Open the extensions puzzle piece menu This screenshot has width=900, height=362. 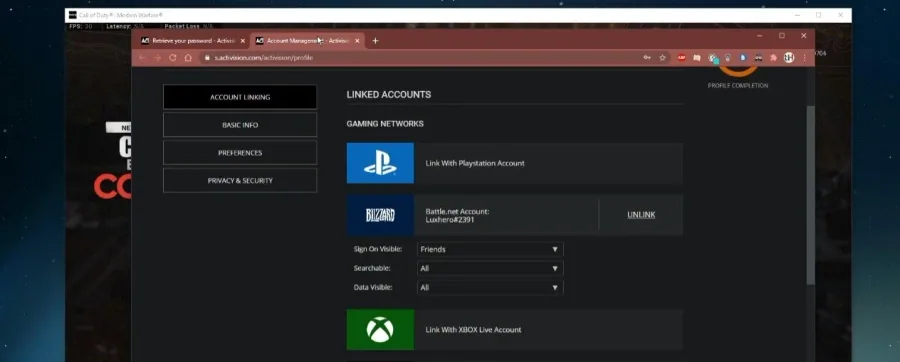pos(773,58)
